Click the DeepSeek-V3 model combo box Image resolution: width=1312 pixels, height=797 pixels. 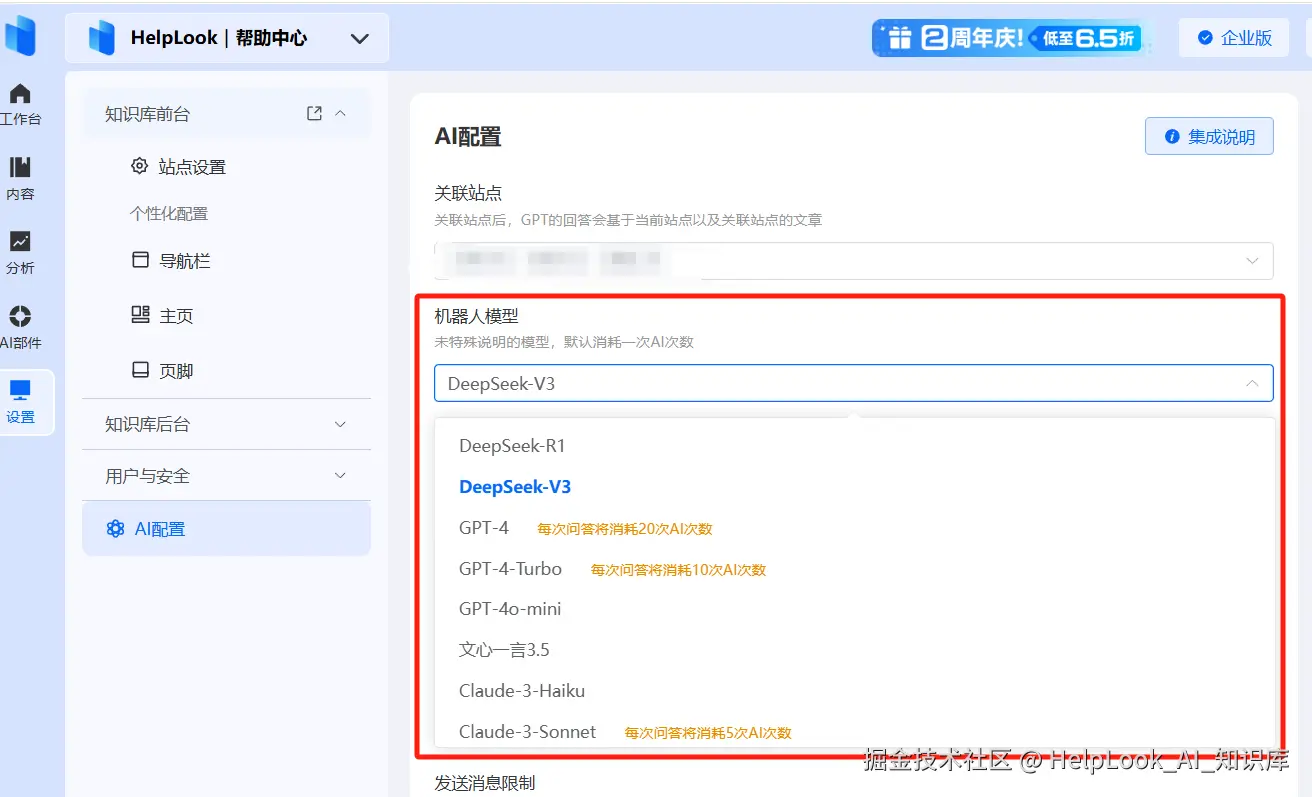click(853, 383)
